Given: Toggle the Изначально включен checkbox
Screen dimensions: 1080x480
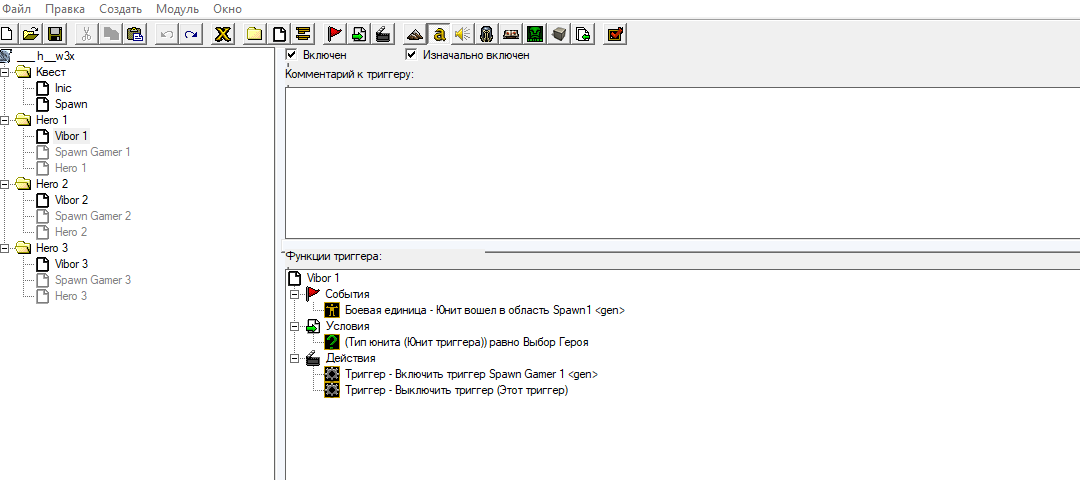Looking at the screenshot, I should click(412, 54).
